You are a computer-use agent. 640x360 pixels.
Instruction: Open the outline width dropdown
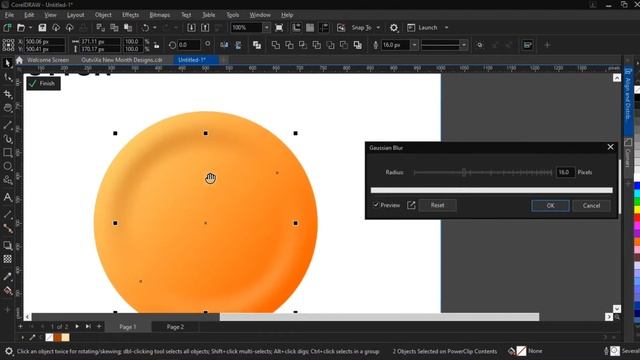[414, 45]
